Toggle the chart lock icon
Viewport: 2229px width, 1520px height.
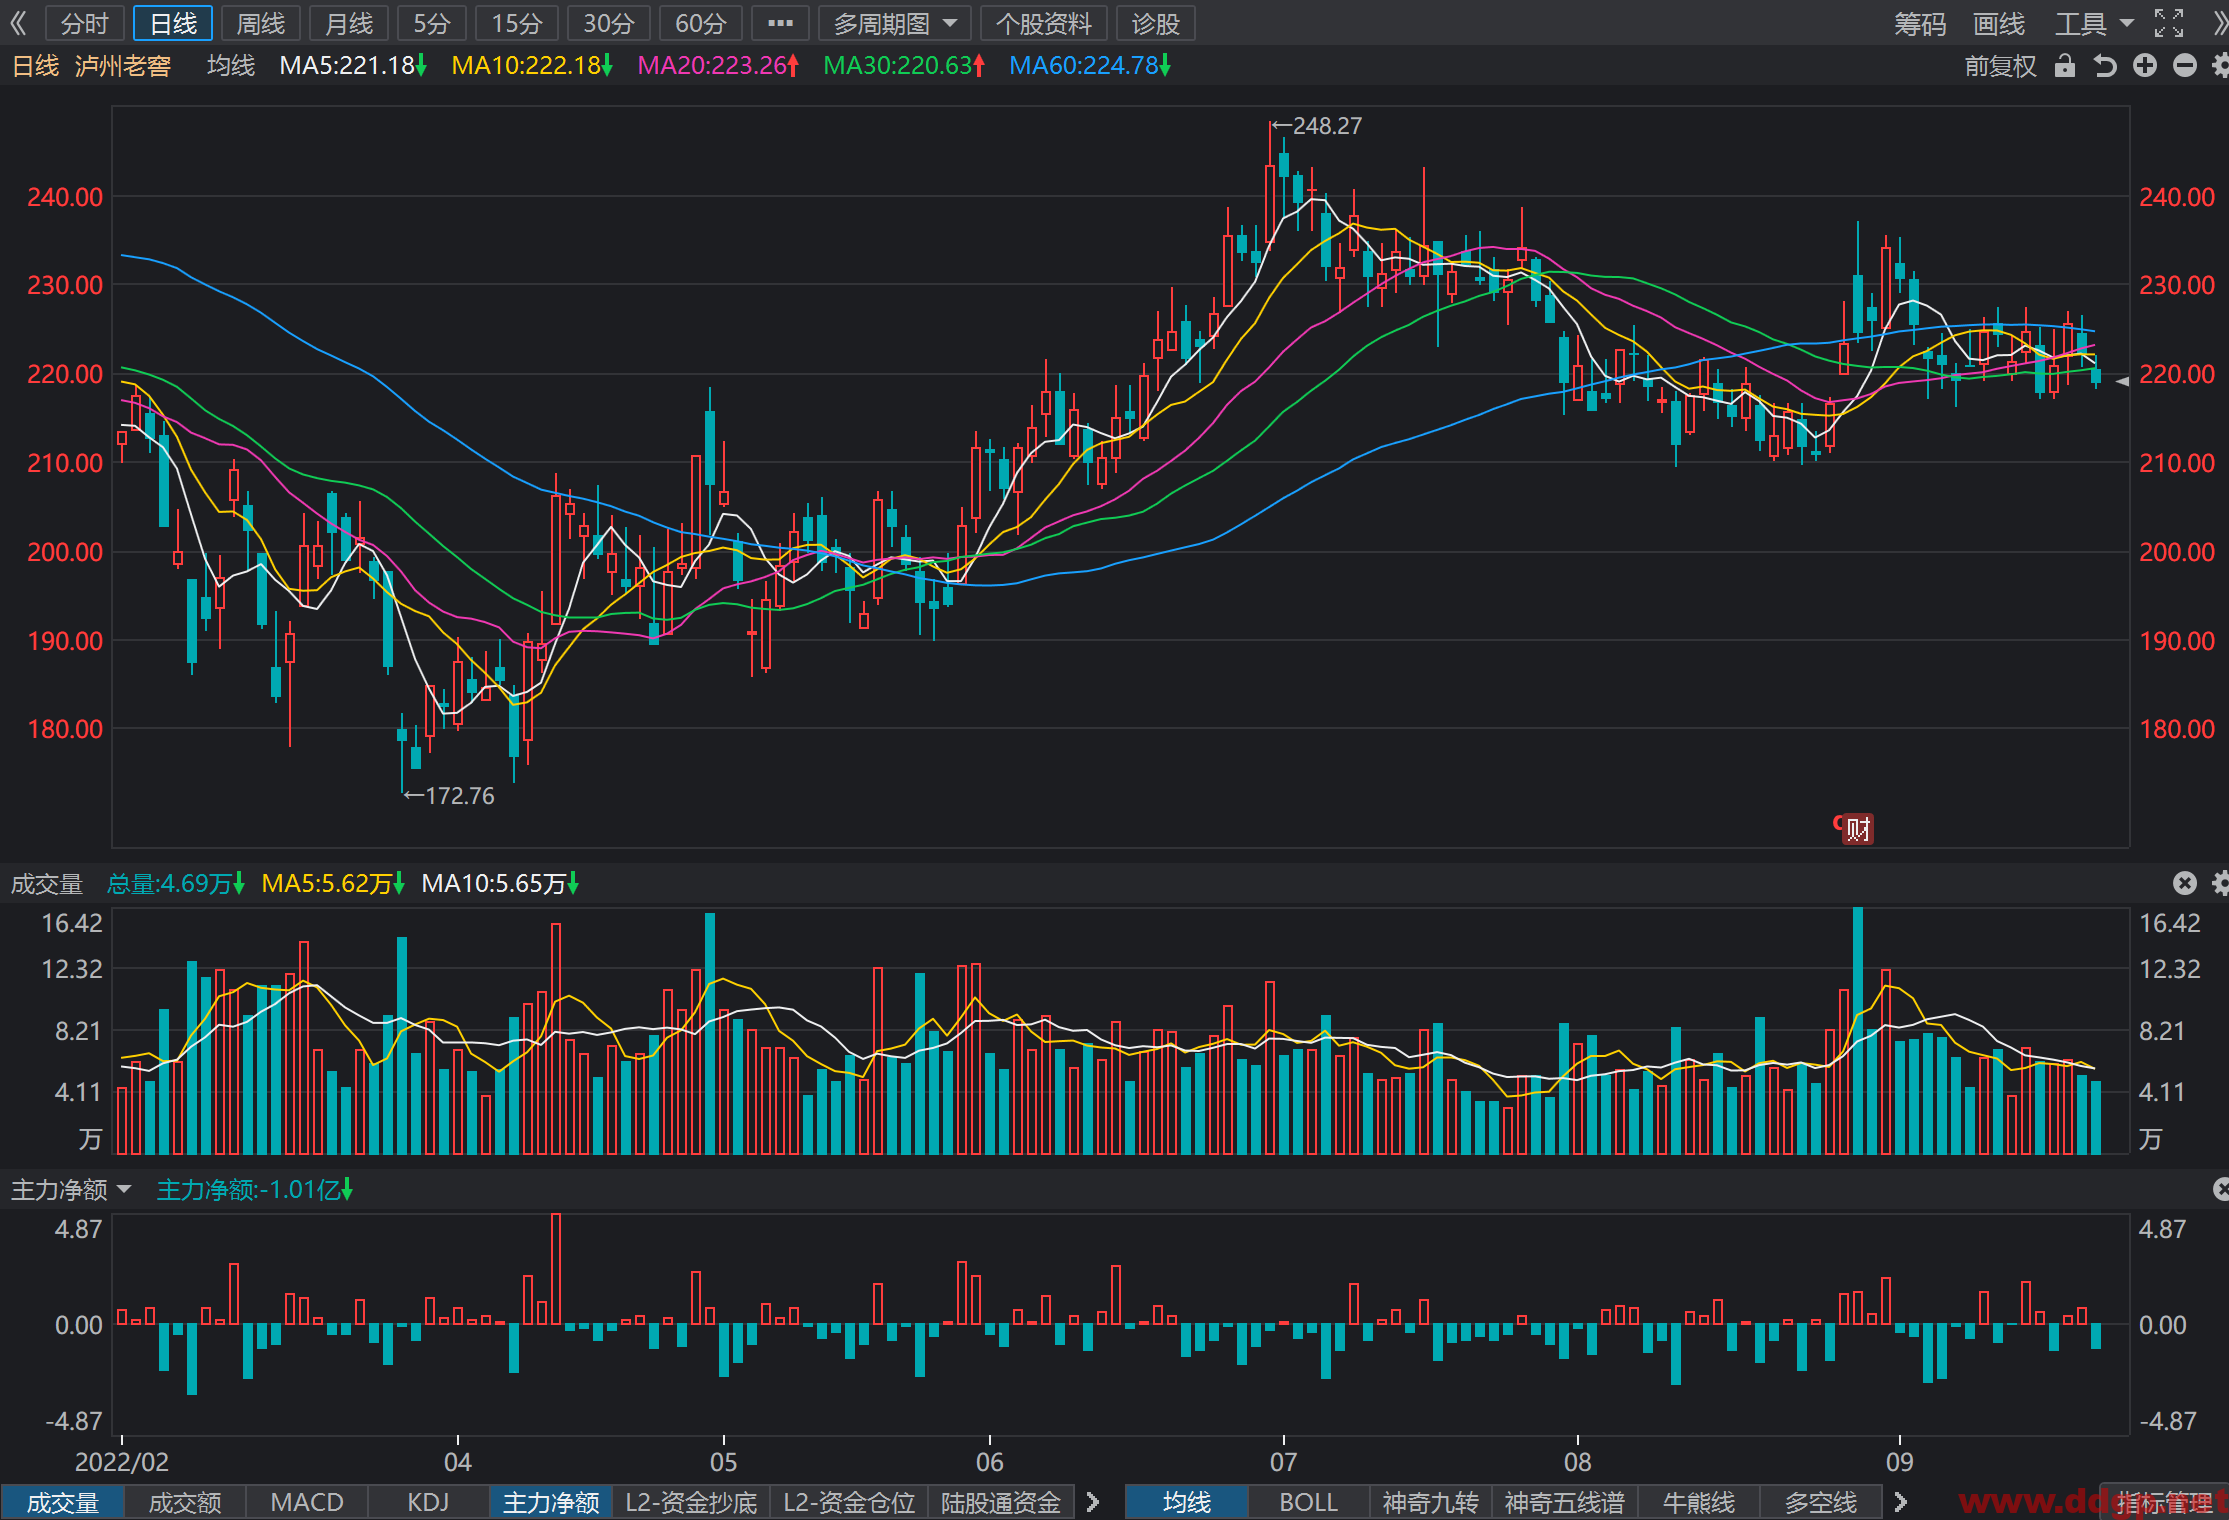pyautogui.click(x=2065, y=66)
